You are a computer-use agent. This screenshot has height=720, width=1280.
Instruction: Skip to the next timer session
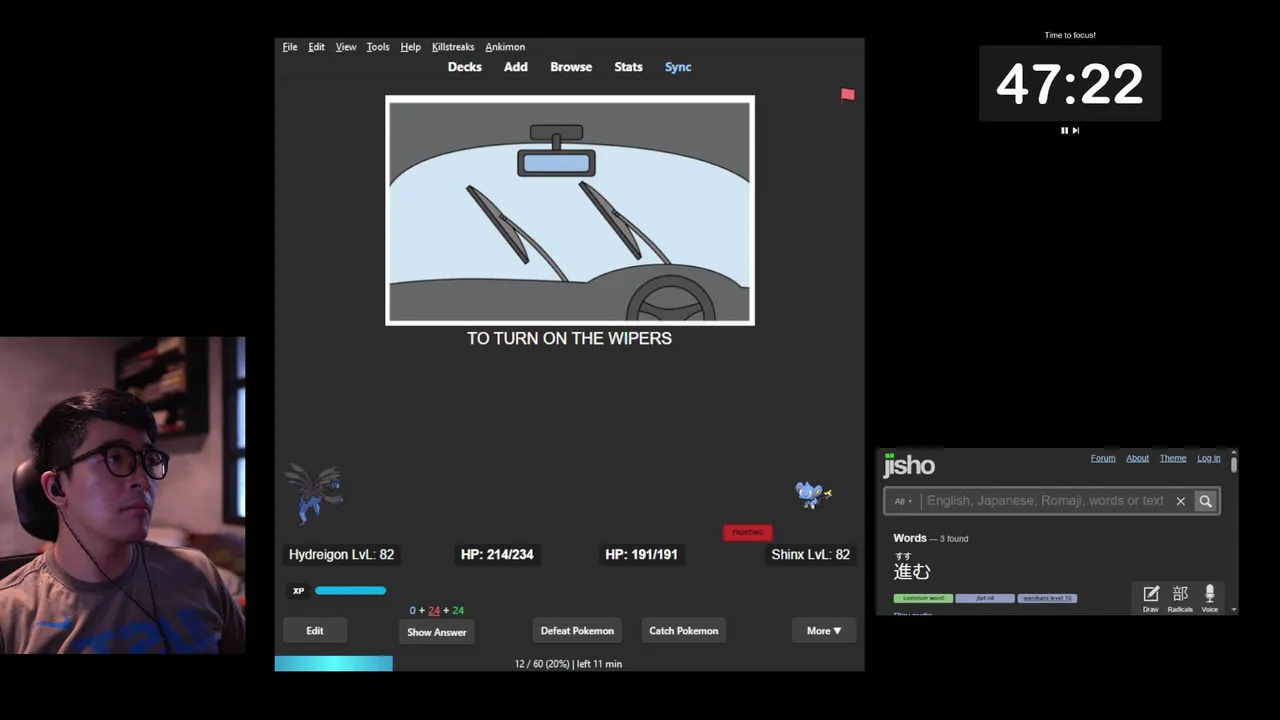click(x=1076, y=130)
